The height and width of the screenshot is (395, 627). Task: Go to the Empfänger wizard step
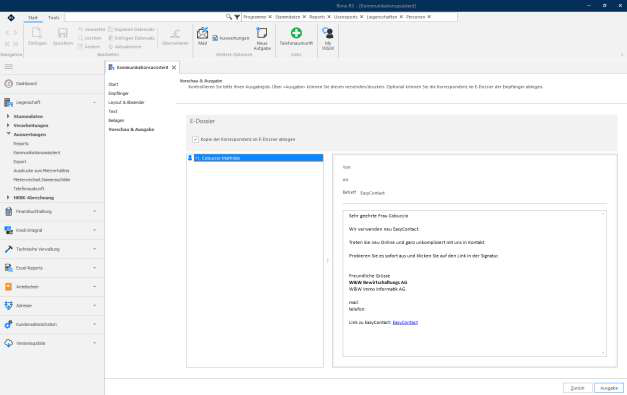point(118,93)
